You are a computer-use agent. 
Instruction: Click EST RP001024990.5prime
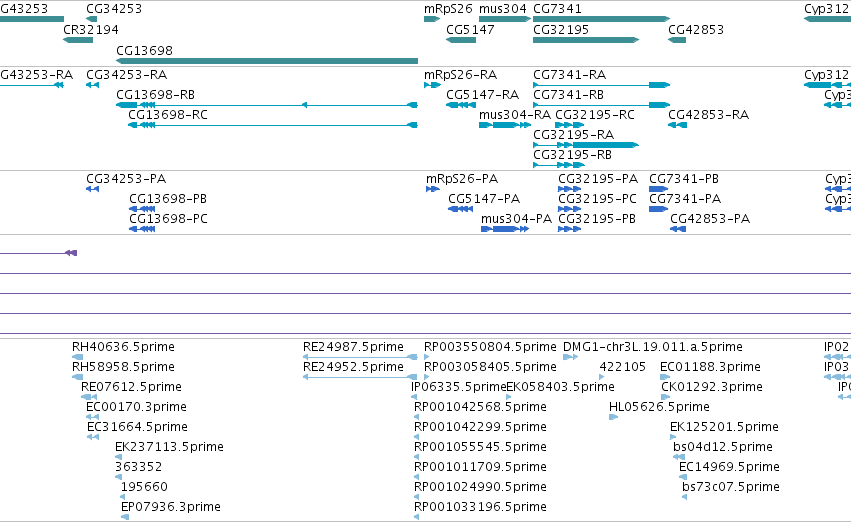pyautogui.click(x=480, y=487)
